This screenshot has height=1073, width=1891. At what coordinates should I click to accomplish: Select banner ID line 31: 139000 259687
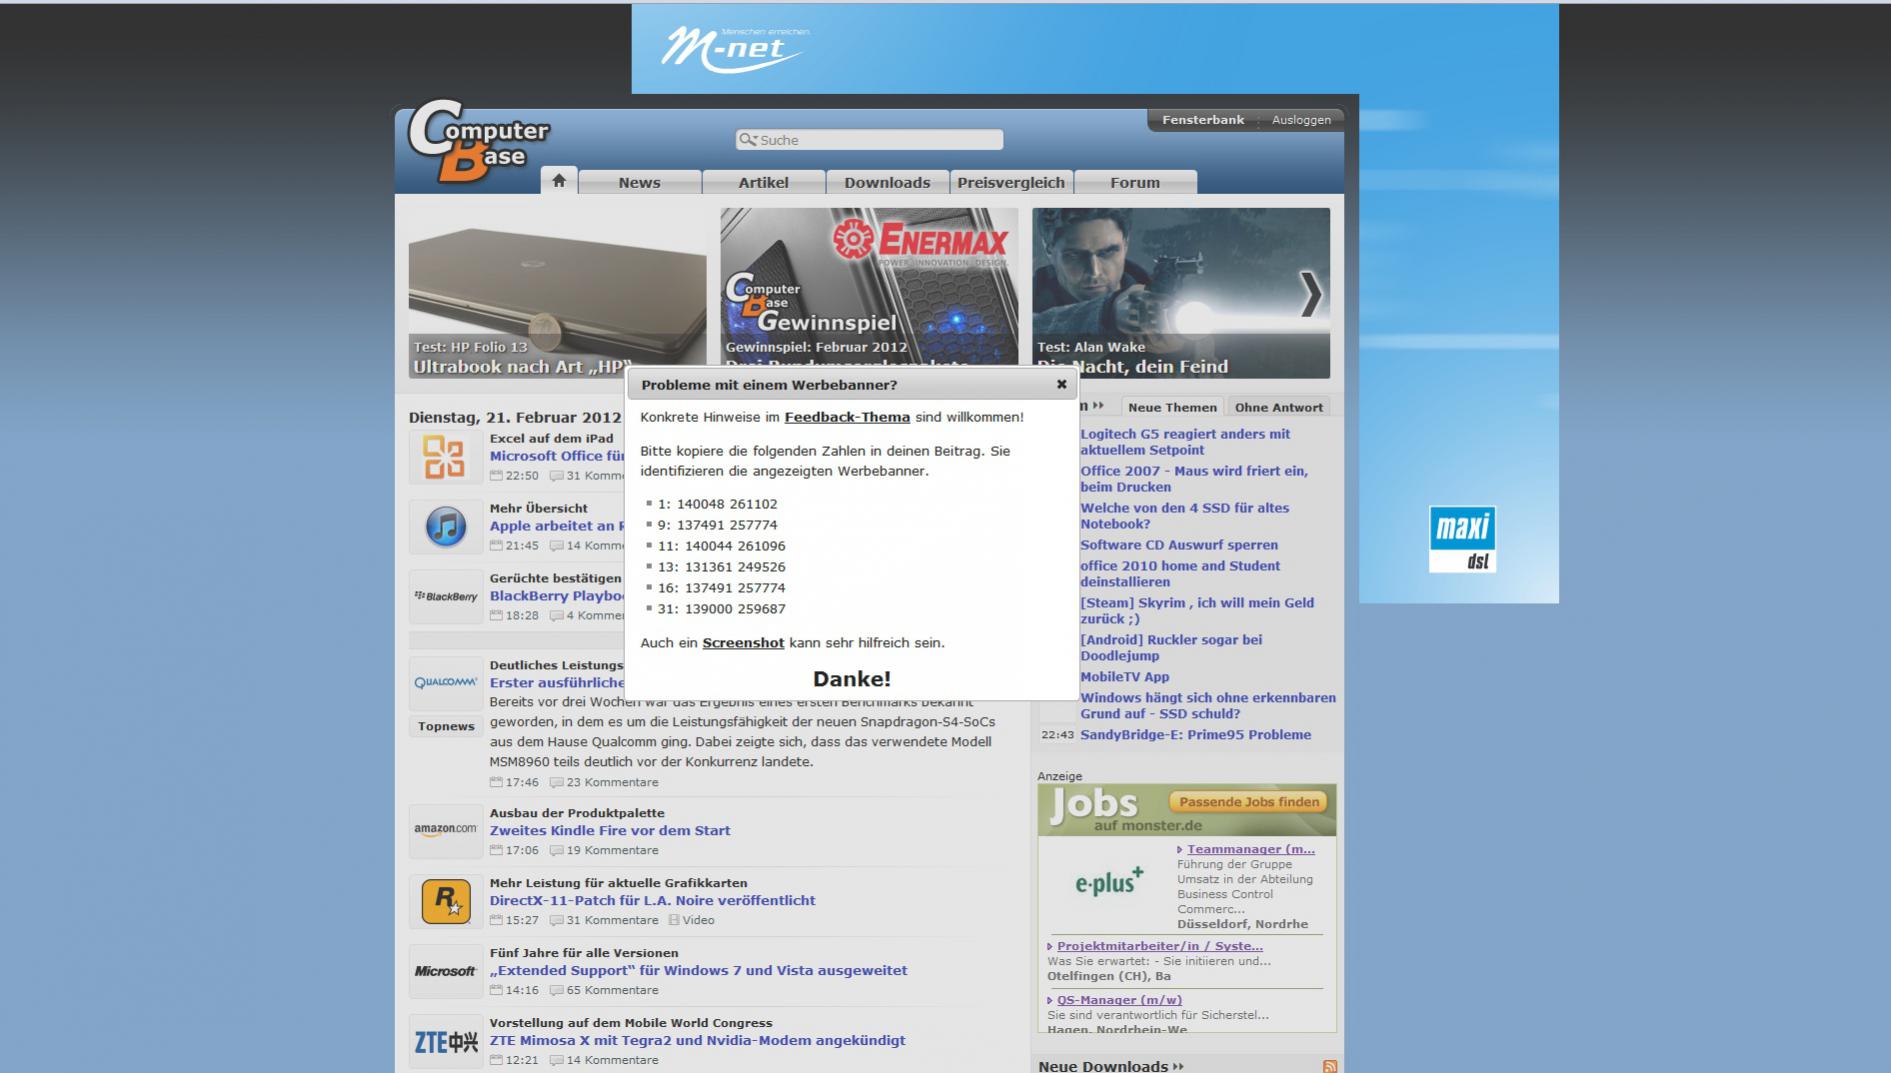(721, 609)
